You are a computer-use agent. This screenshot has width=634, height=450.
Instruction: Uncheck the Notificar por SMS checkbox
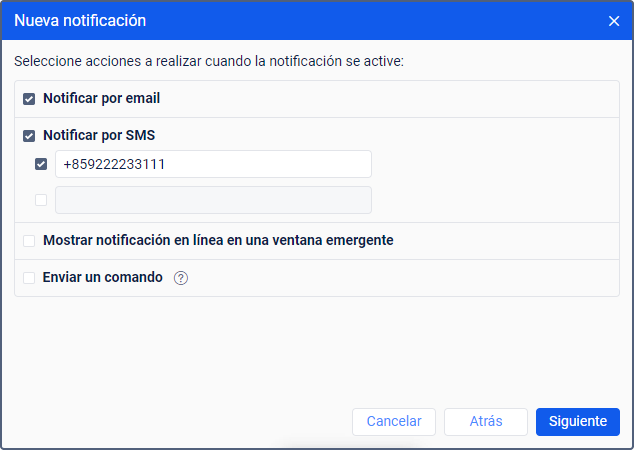point(29,135)
